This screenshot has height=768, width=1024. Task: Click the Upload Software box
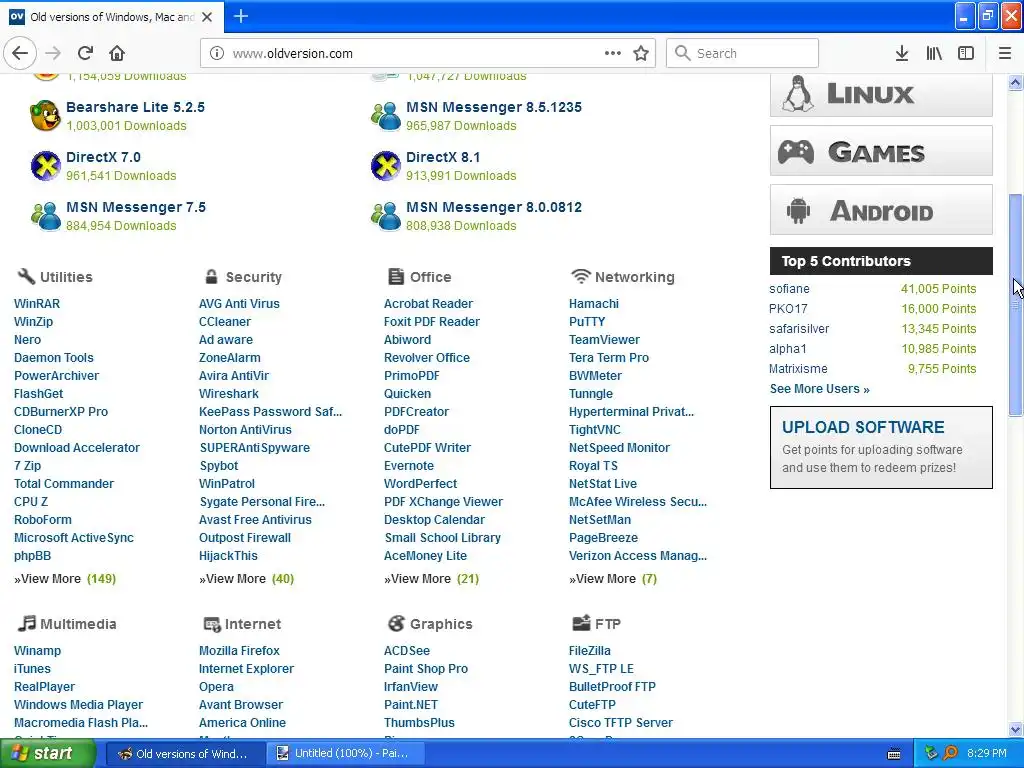881,447
